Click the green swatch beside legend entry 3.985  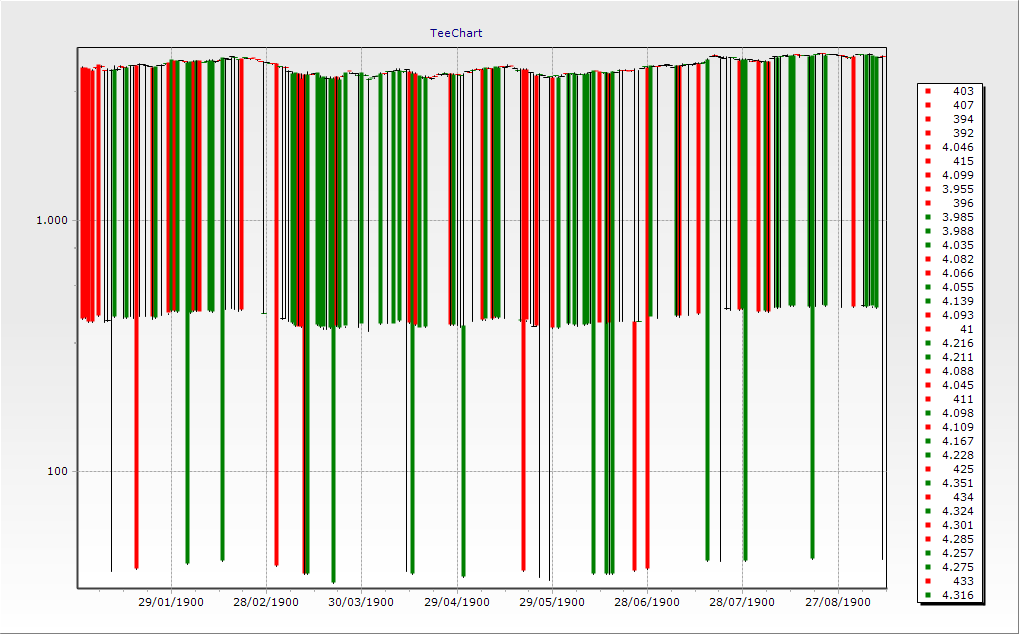tap(928, 218)
